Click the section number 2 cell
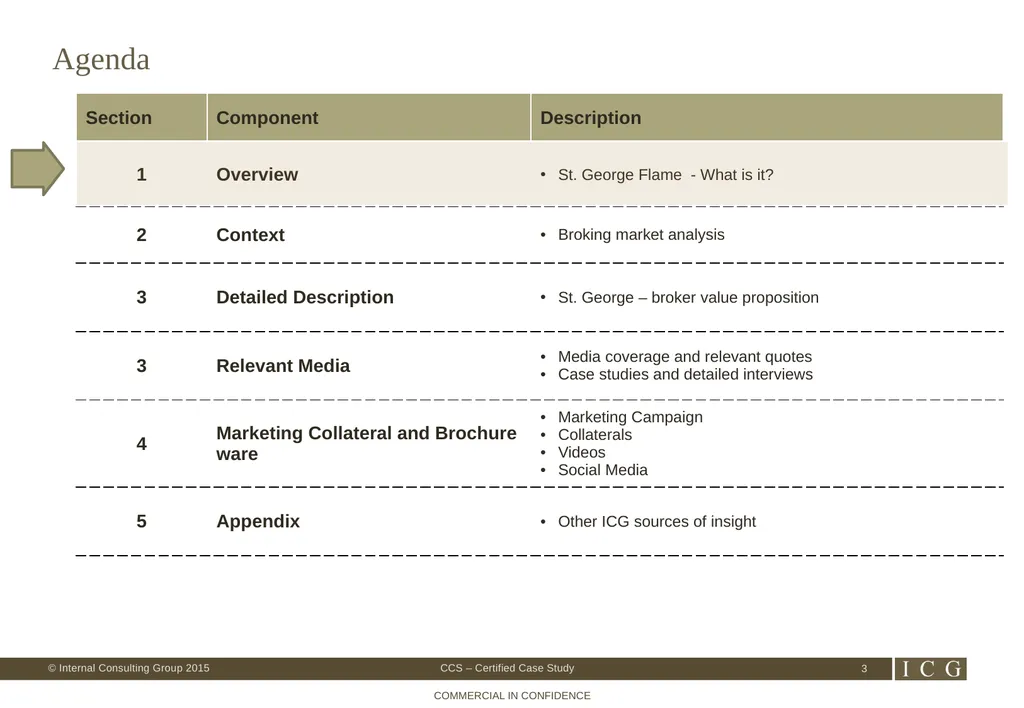This screenshot has width=1024, height=708. click(x=141, y=235)
